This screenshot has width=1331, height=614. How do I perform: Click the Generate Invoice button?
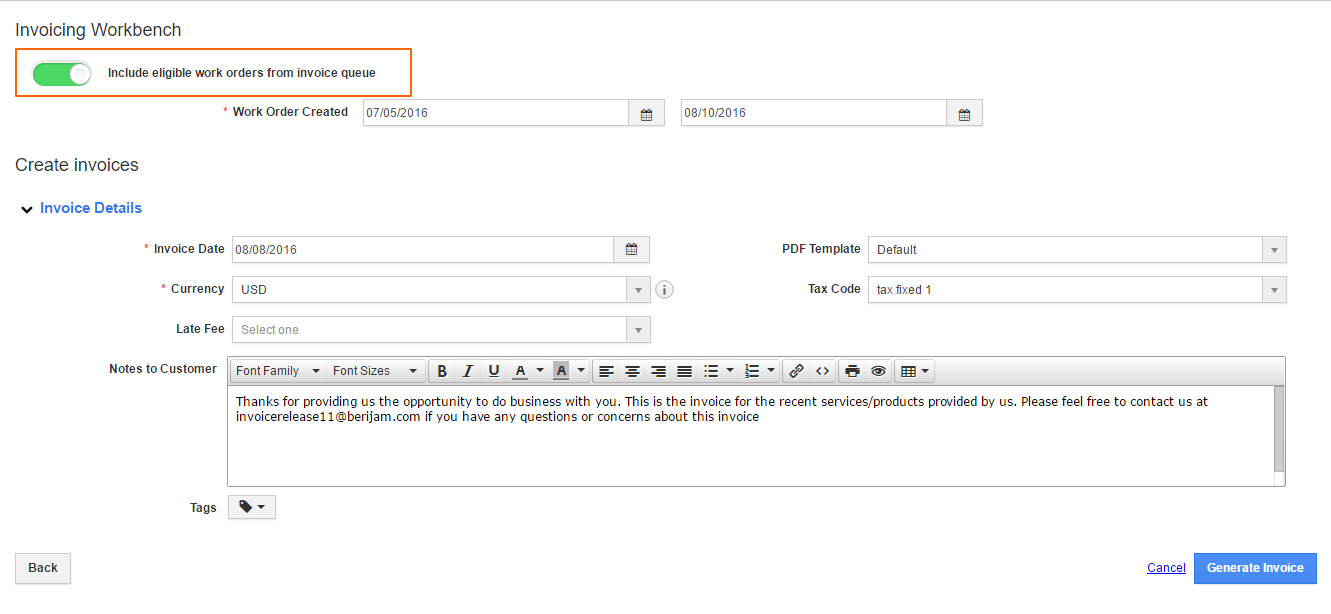pos(1254,568)
